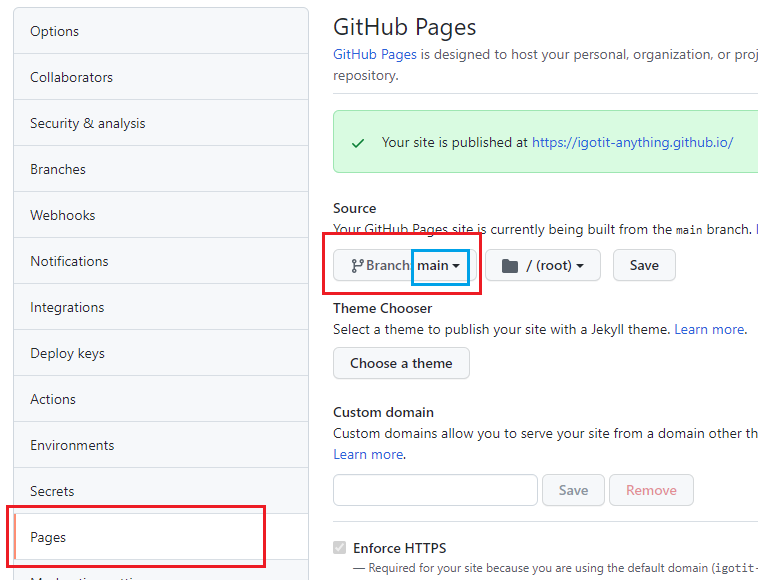
Task: Open Security & analysis settings
Action: click(161, 123)
